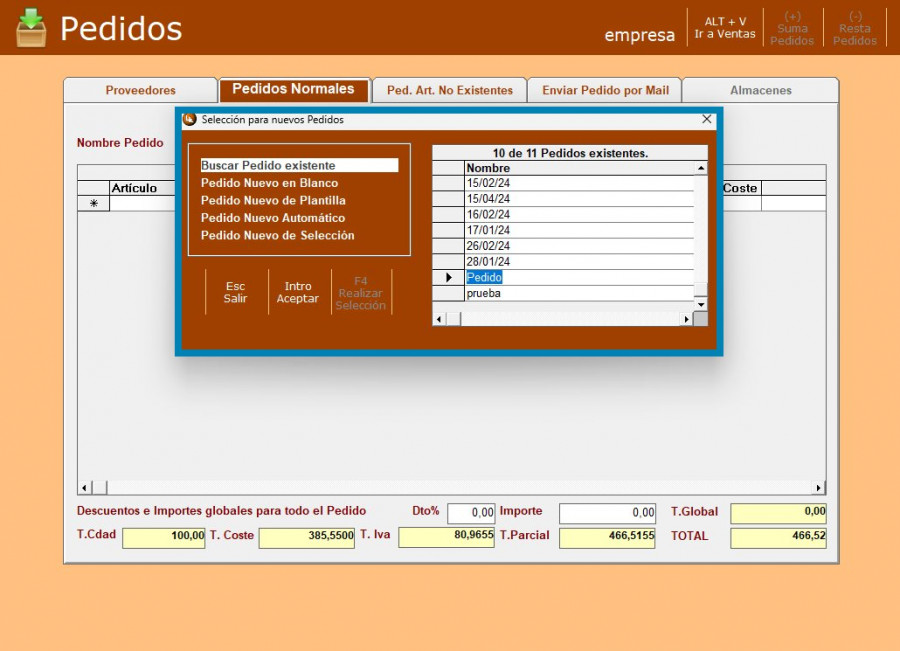The image size is (900, 651).
Task: Click Esc Salir button
Action: [x=236, y=292]
